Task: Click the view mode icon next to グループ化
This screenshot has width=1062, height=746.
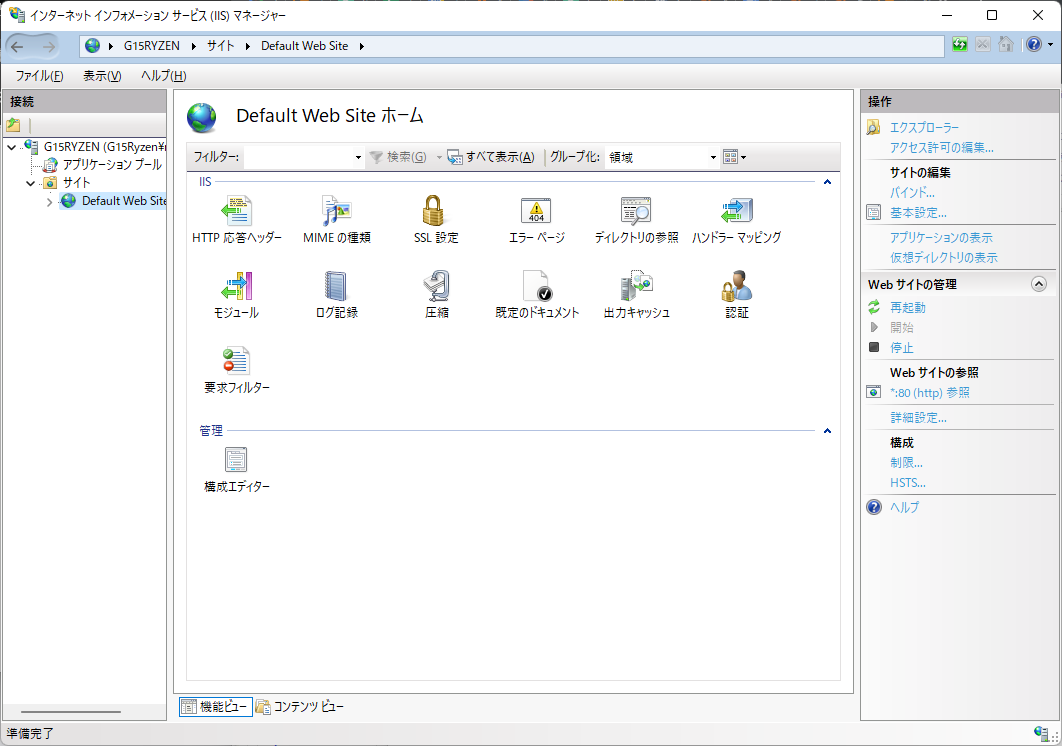Action: 730,157
